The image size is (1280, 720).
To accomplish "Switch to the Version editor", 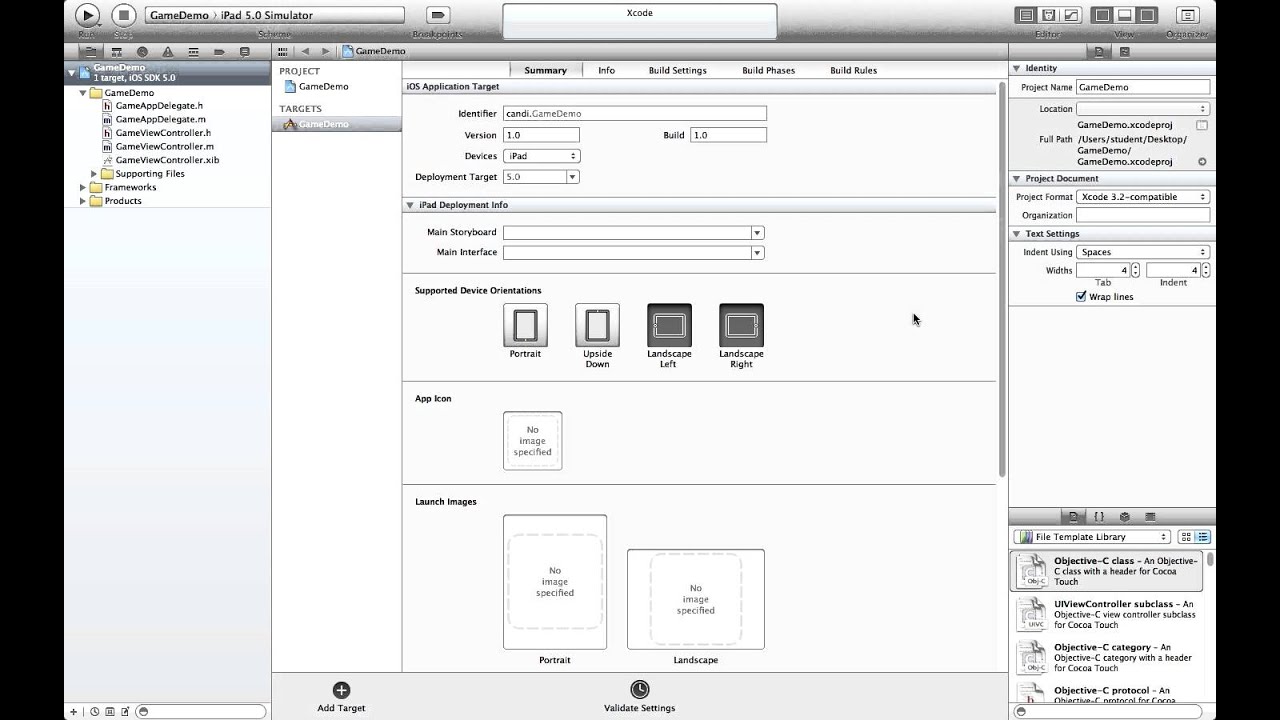I will click(1071, 15).
